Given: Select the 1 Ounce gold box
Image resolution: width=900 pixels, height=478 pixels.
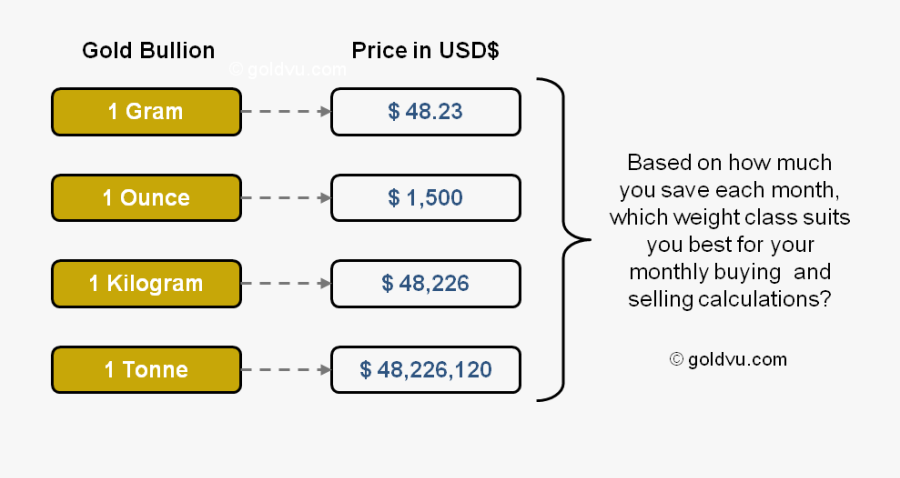Looking at the screenshot, I should pyautogui.click(x=146, y=198).
